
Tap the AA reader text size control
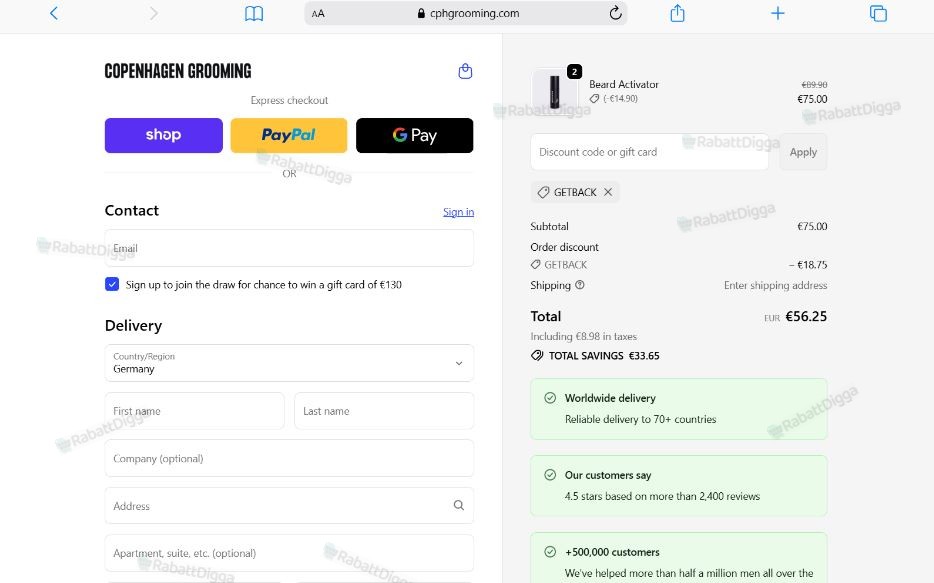click(x=318, y=13)
